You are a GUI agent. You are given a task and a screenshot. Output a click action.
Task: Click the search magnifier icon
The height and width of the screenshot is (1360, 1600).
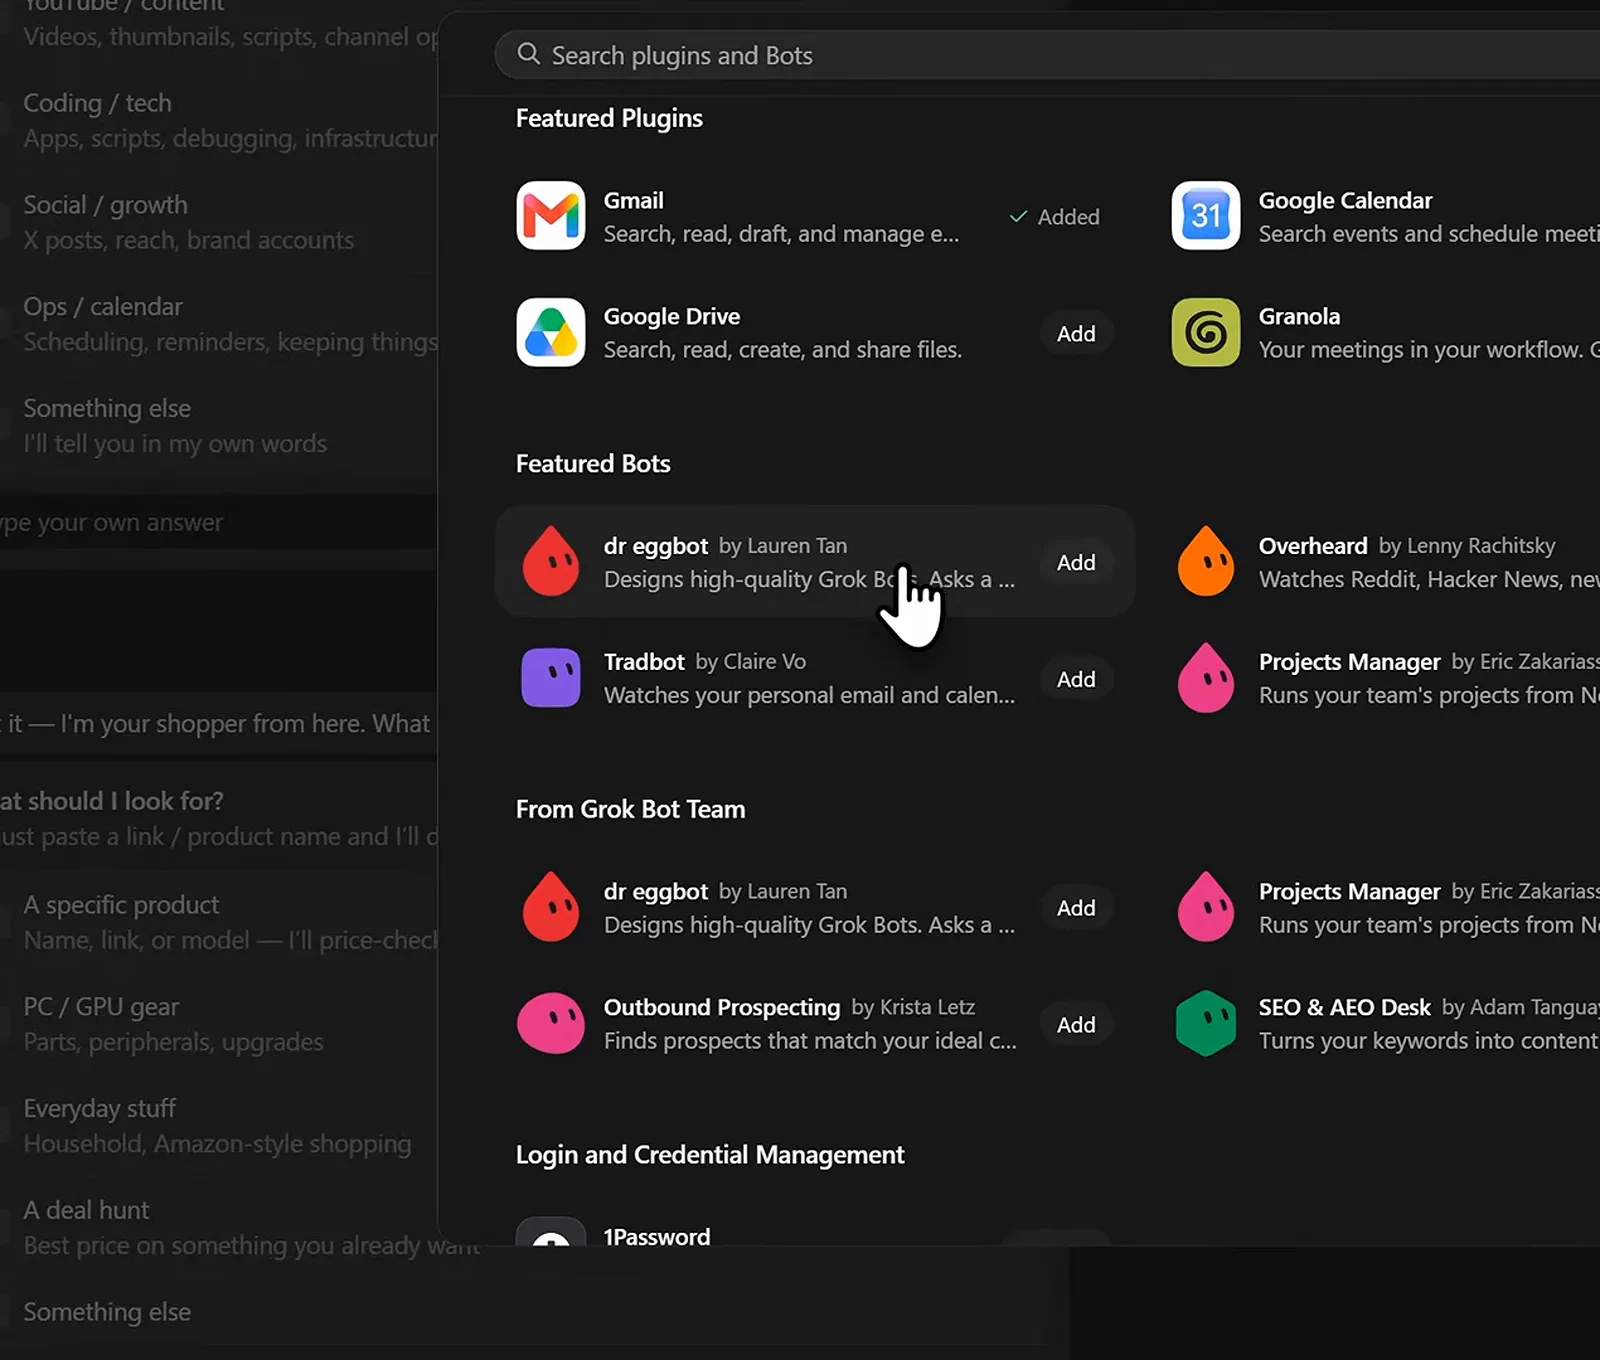pos(528,54)
